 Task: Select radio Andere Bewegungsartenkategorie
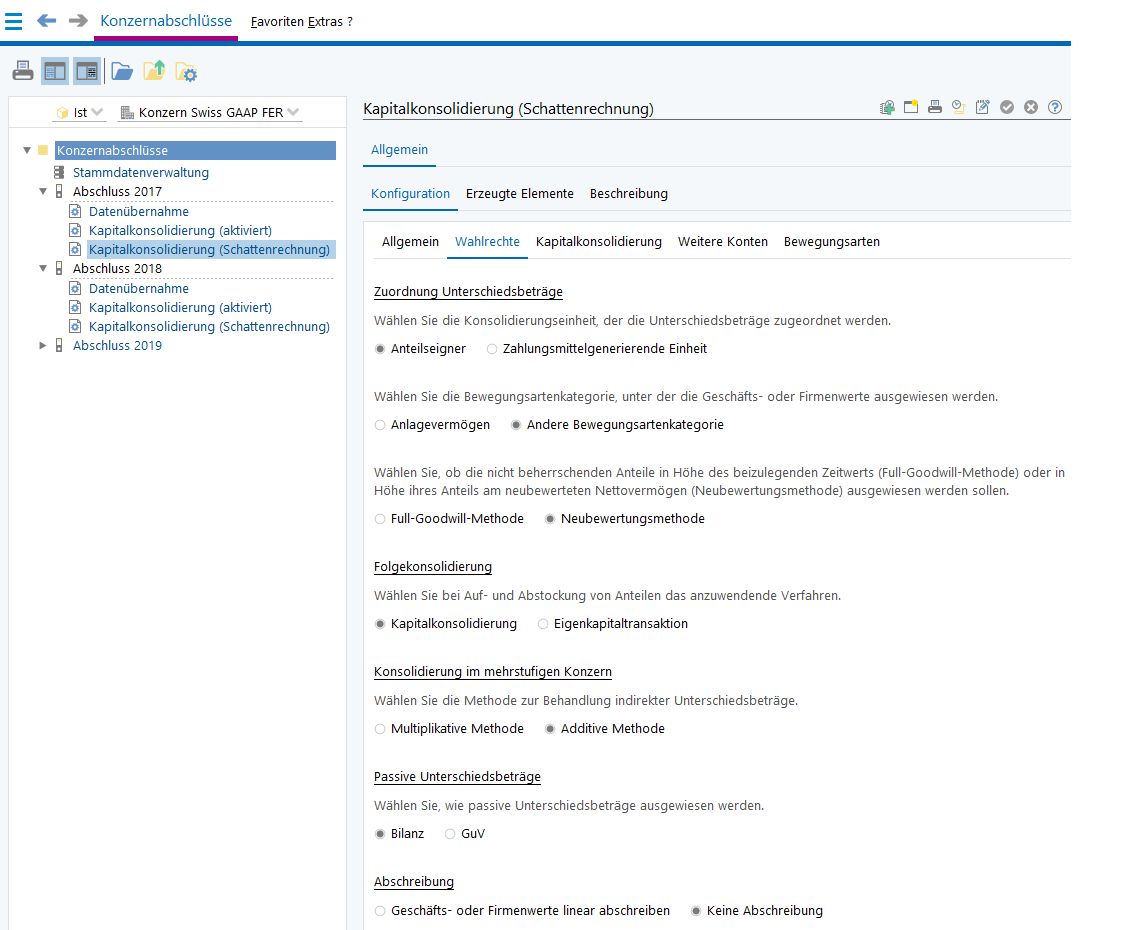coord(516,425)
